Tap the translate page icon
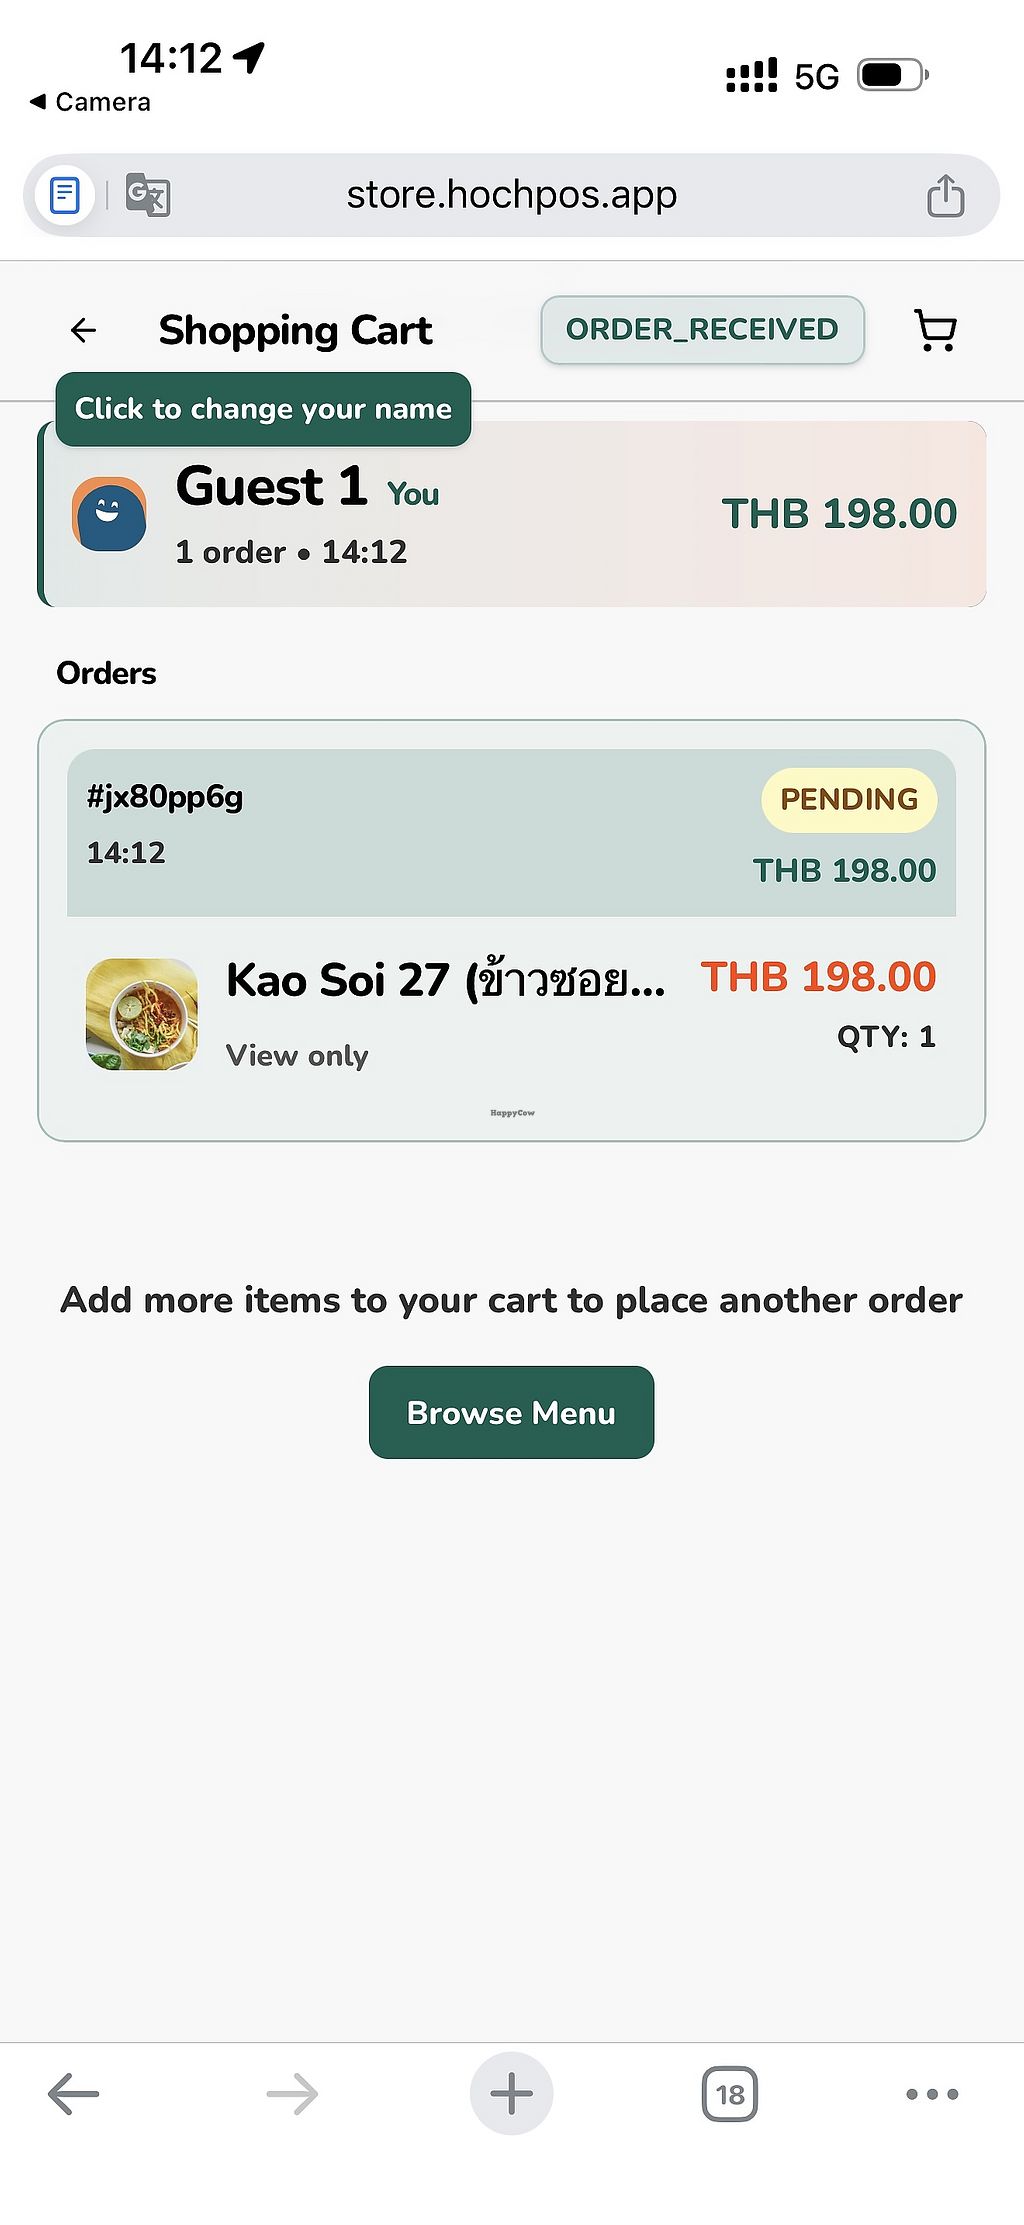This screenshot has height=2225, width=1024. coord(148,195)
